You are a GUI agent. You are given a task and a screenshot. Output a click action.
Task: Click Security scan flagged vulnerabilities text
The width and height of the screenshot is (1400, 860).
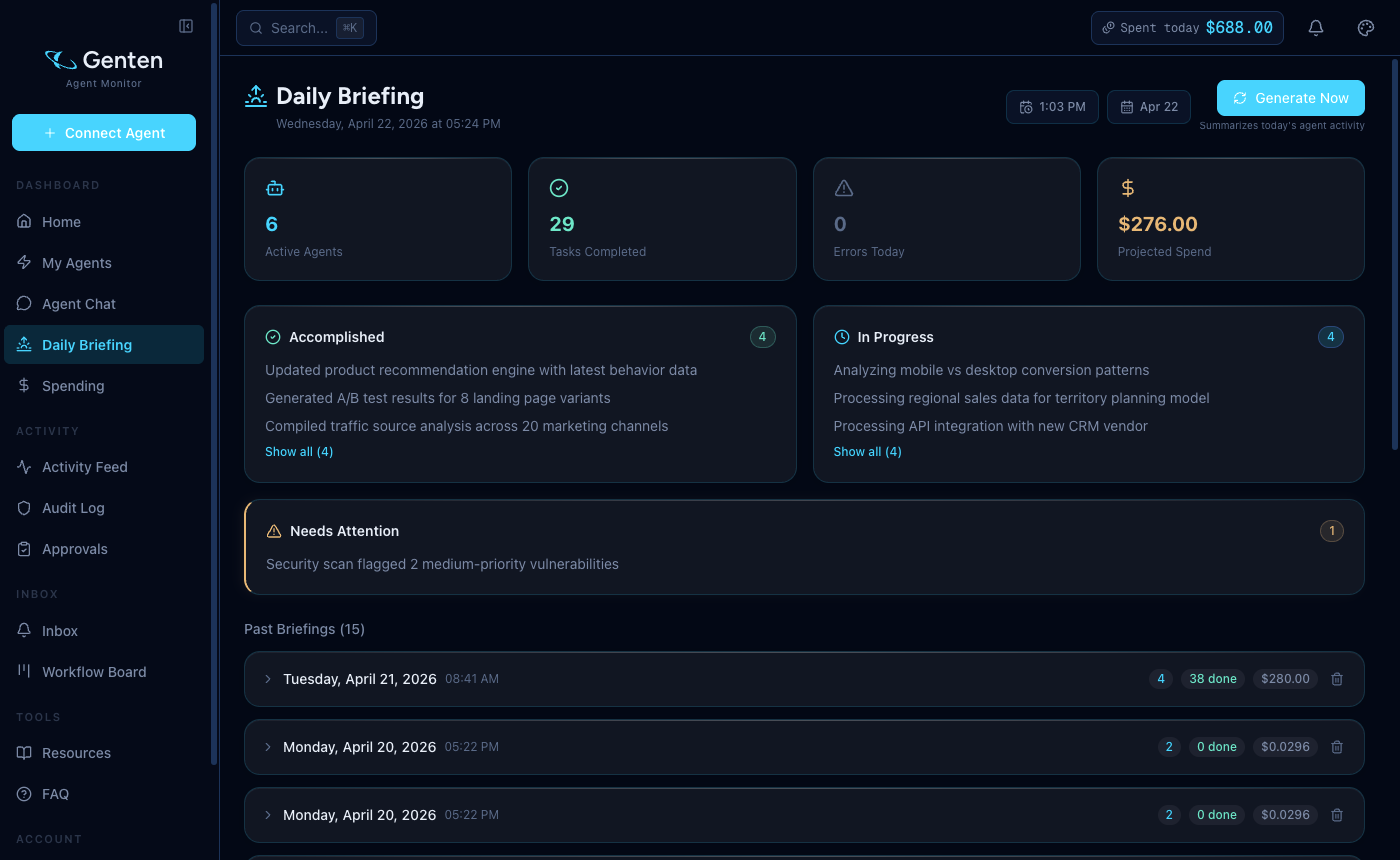tap(442, 564)
